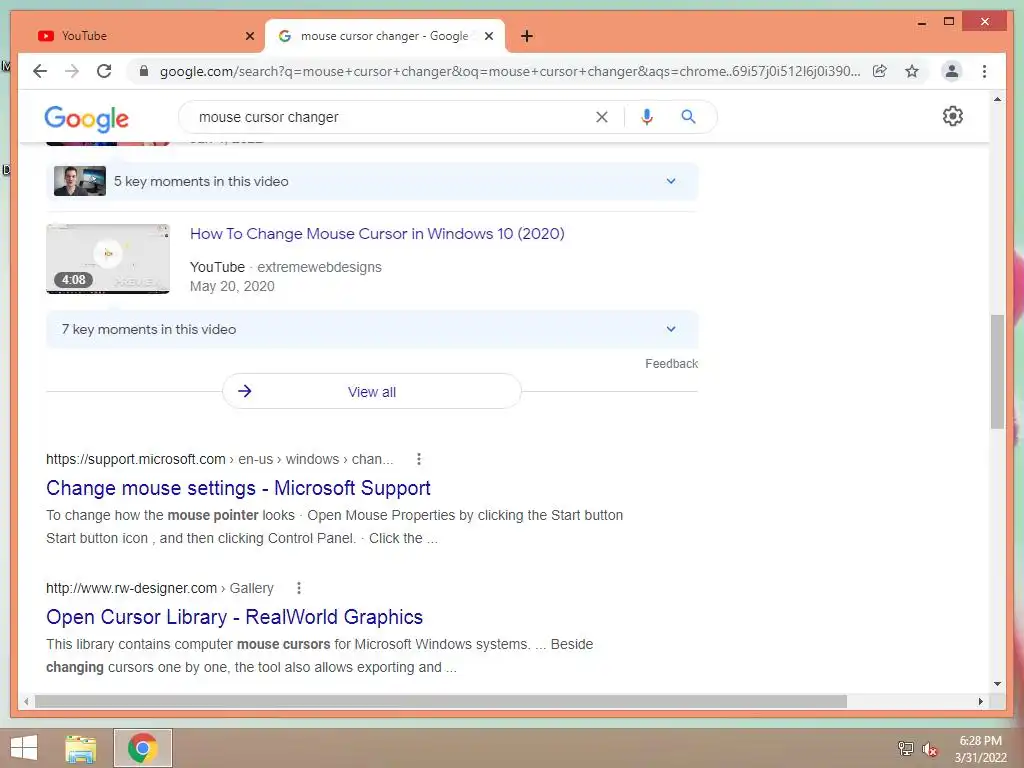The height and width of the screenshot is (768, 1024).
Task: Select the mouse cursor changer Google tab
Action: (x=385, y=36)
